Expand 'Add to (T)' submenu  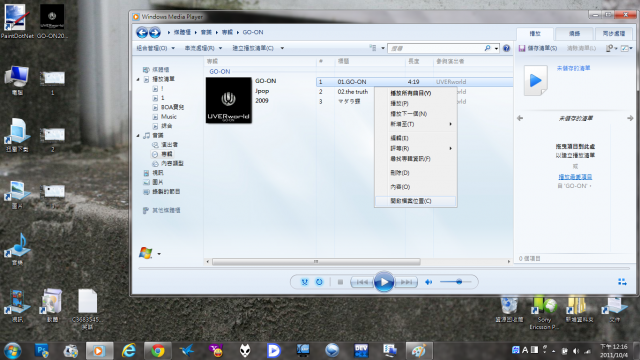coord(416,124)
